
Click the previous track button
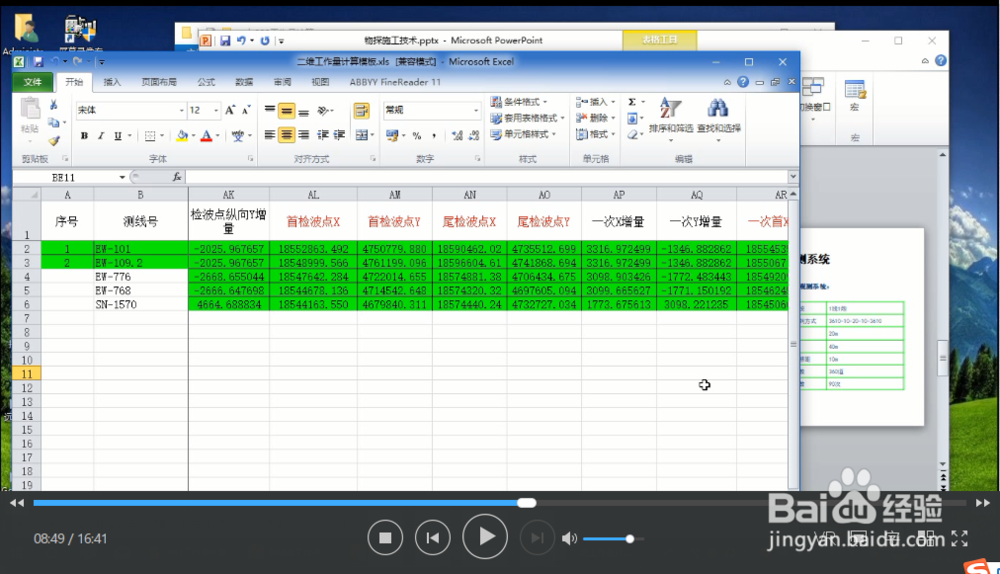[x=432, y=538]
